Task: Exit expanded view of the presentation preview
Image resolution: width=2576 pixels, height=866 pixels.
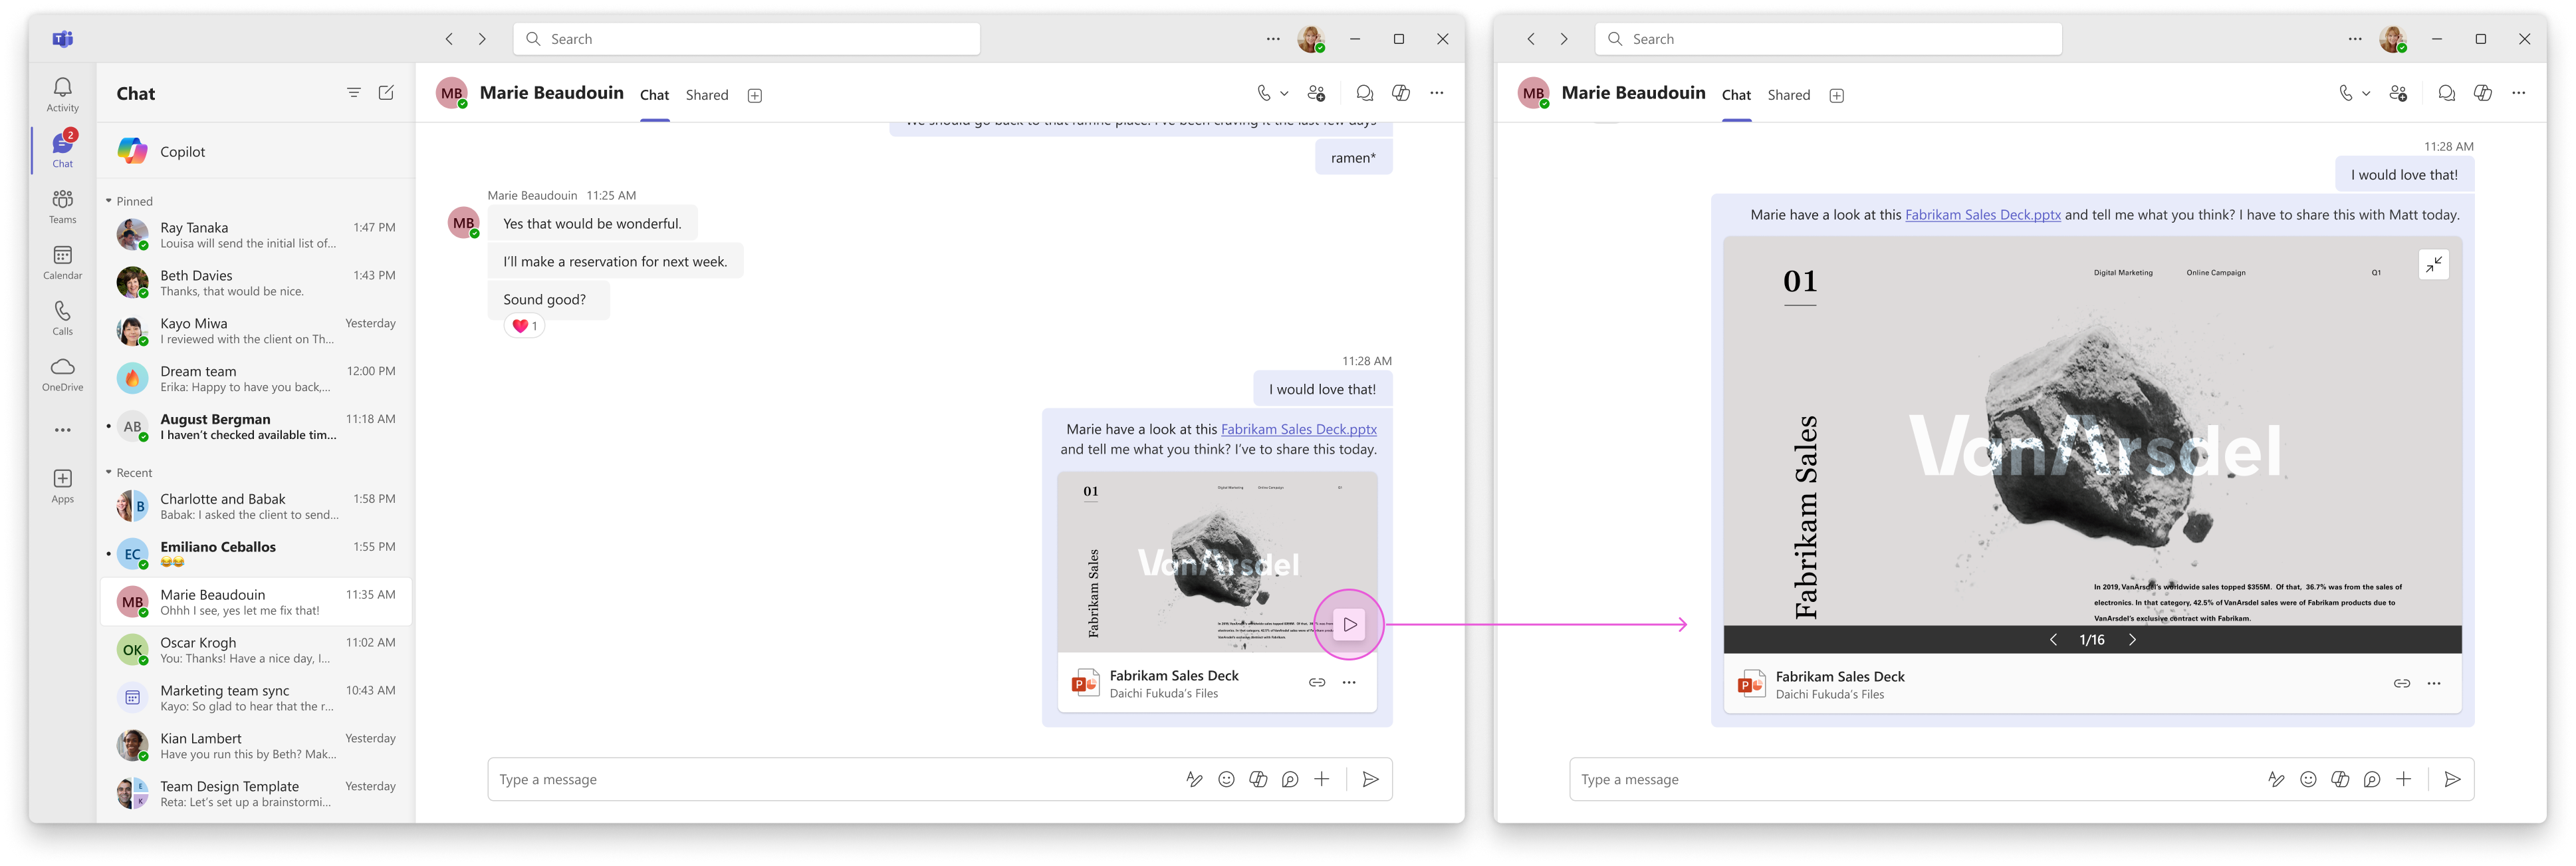Action: click(x=2435, y=263)
